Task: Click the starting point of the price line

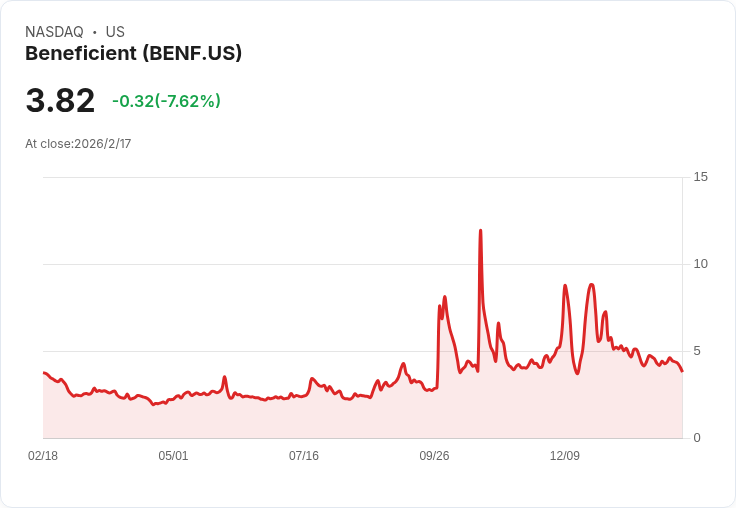Action: pyautogui.click(x=43, y=373)
